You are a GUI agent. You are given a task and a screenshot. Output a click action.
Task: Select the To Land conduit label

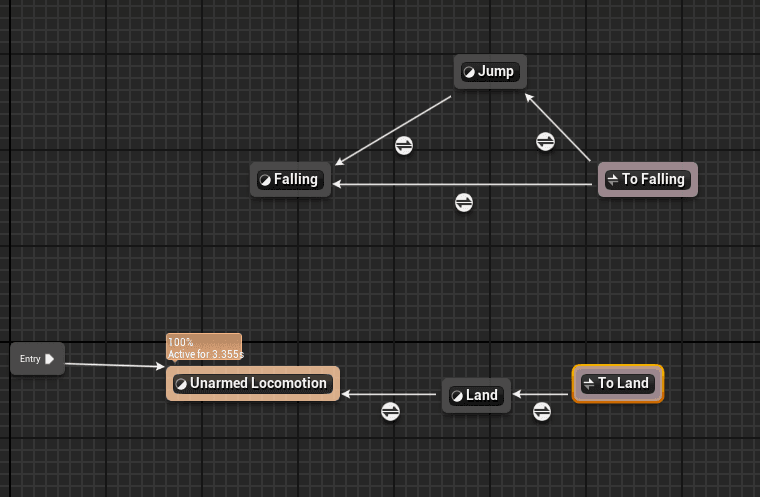[x=624, y=383]
